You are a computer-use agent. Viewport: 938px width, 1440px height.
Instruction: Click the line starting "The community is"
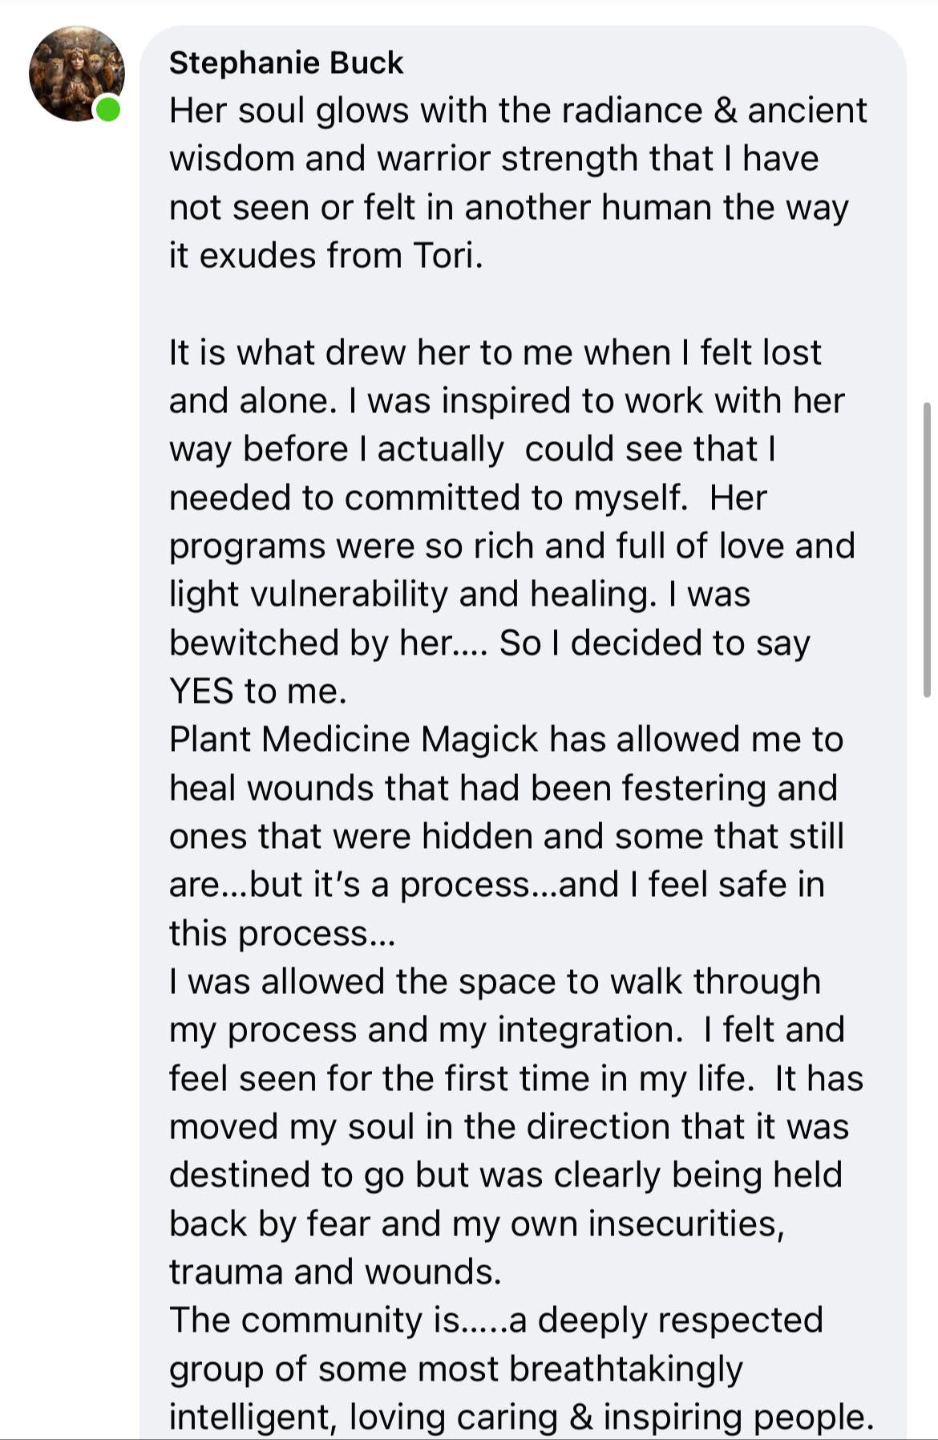(x=495, y=1321)
